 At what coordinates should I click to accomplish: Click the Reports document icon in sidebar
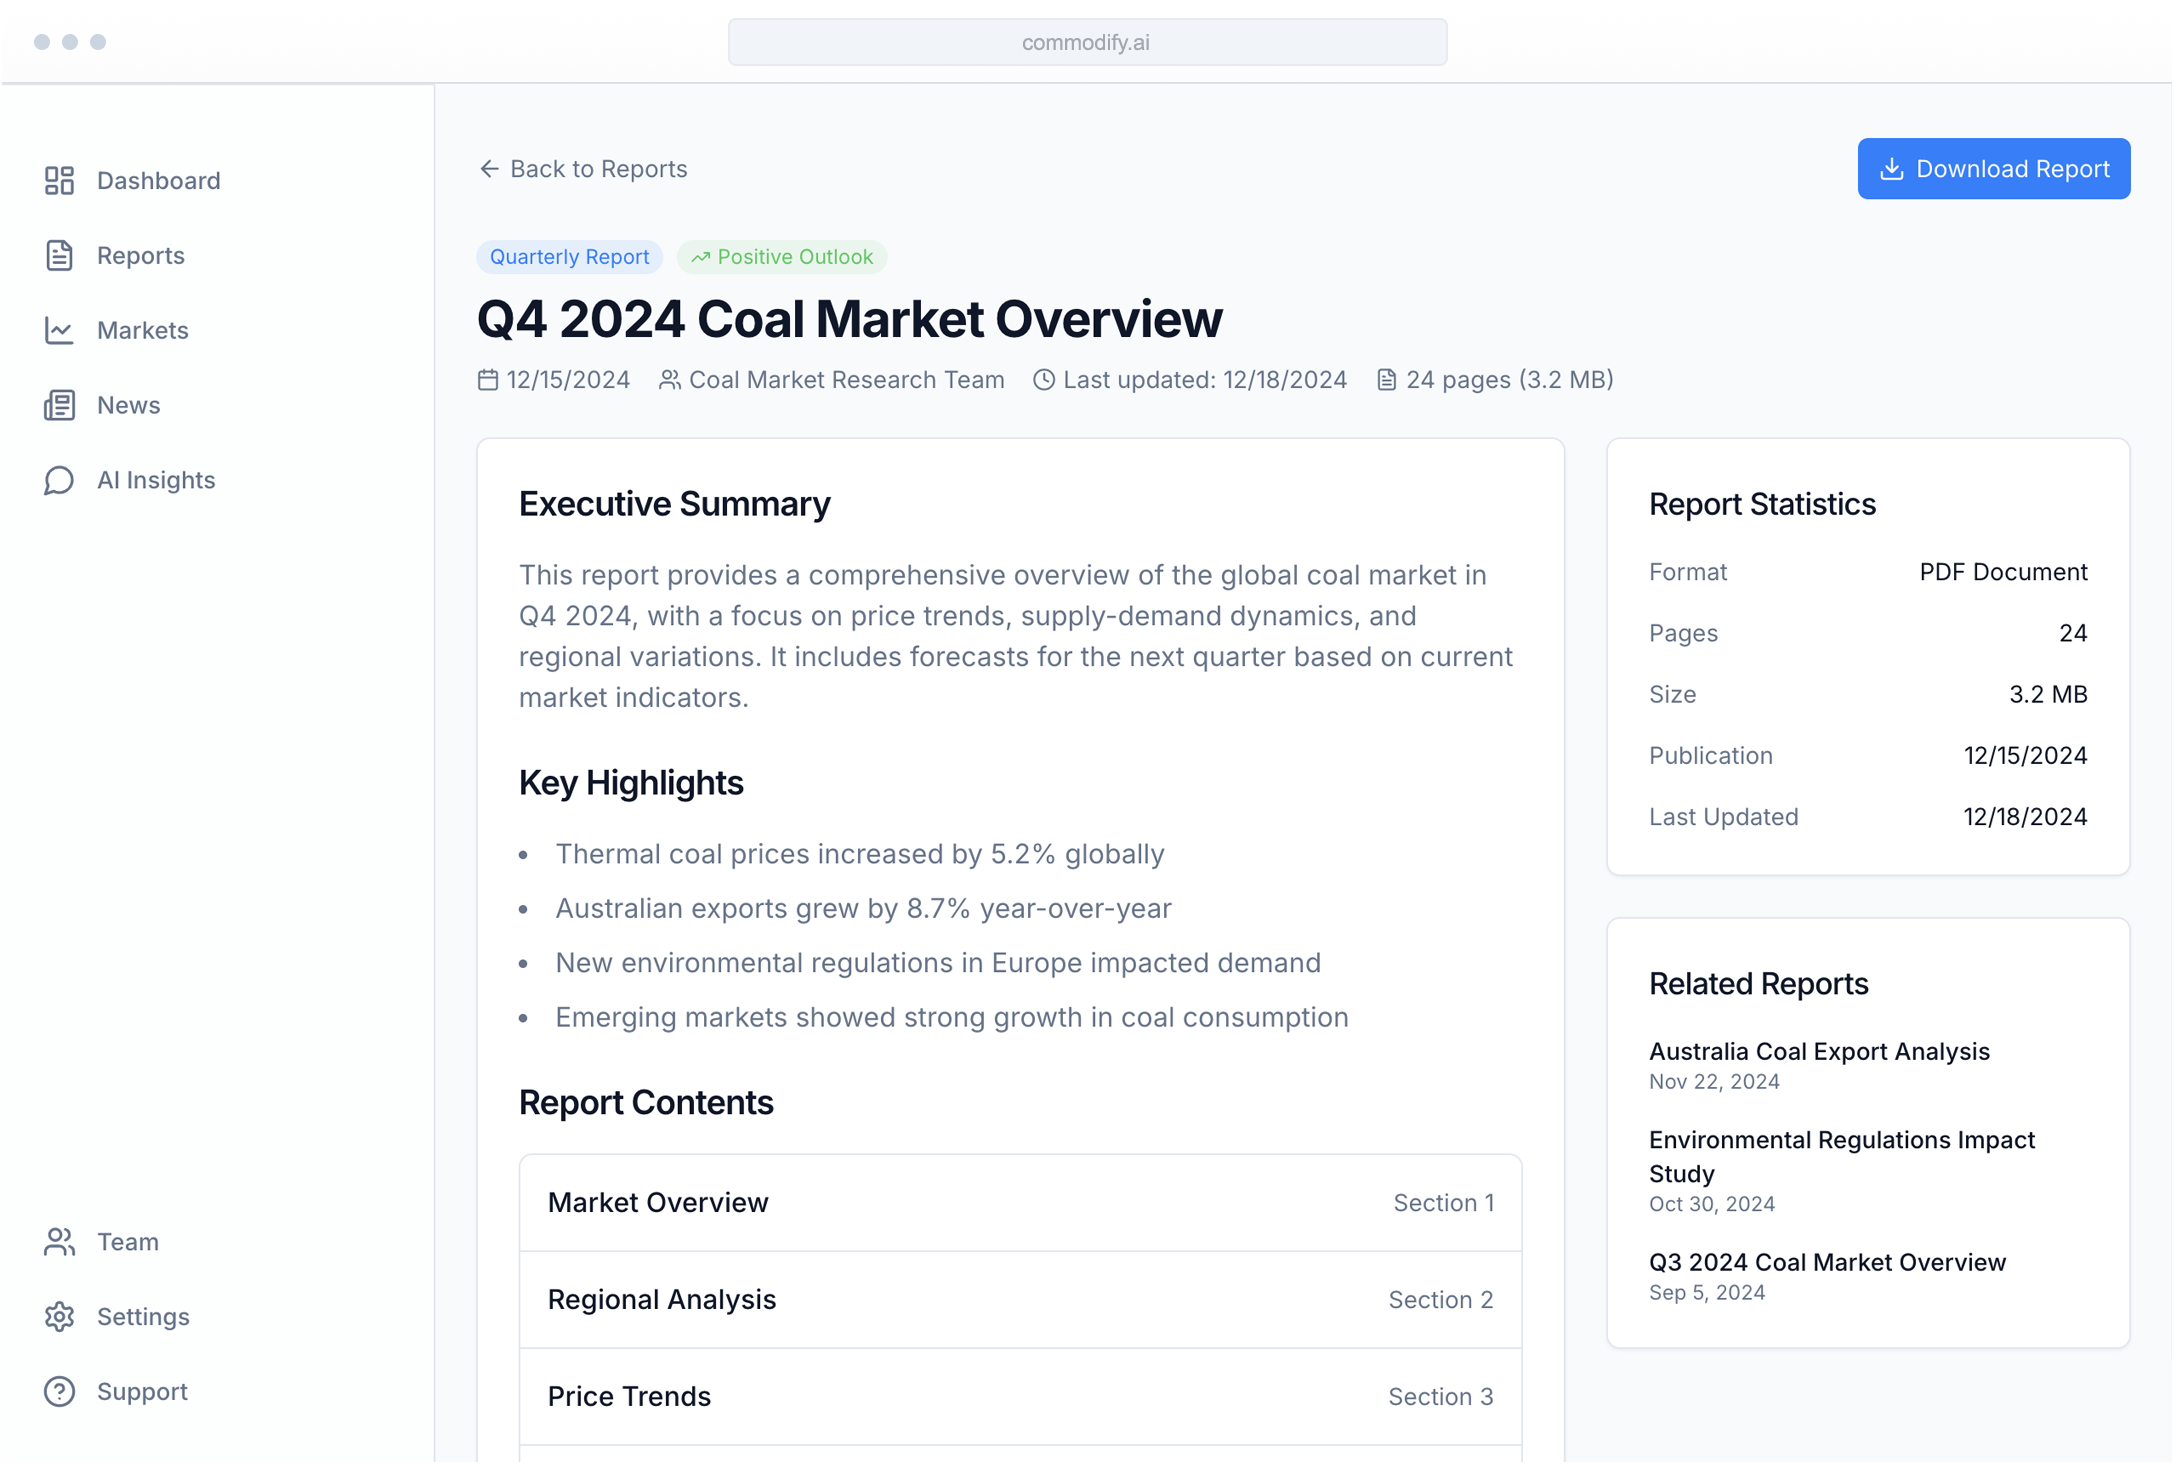(59, 255)
